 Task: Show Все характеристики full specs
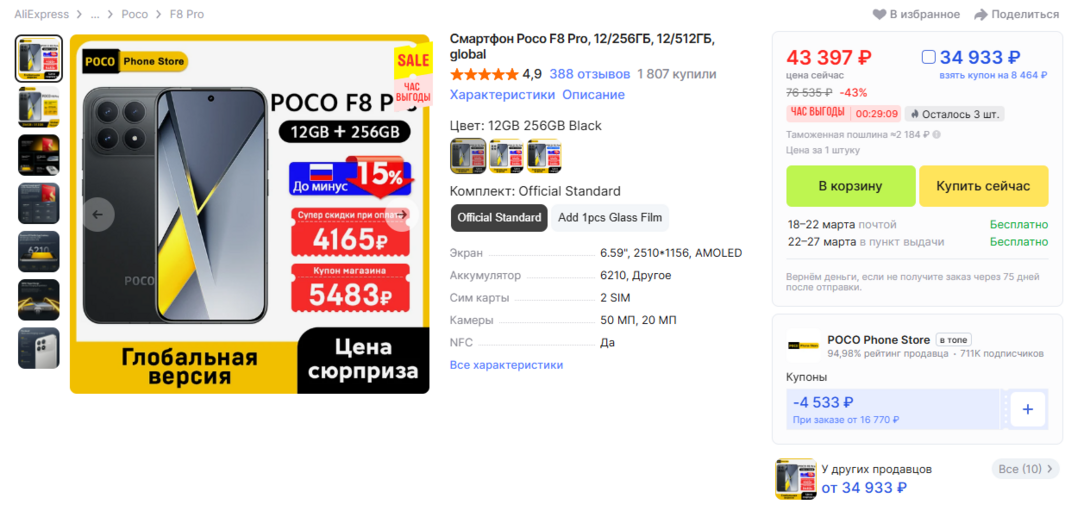tap(506, 364)
